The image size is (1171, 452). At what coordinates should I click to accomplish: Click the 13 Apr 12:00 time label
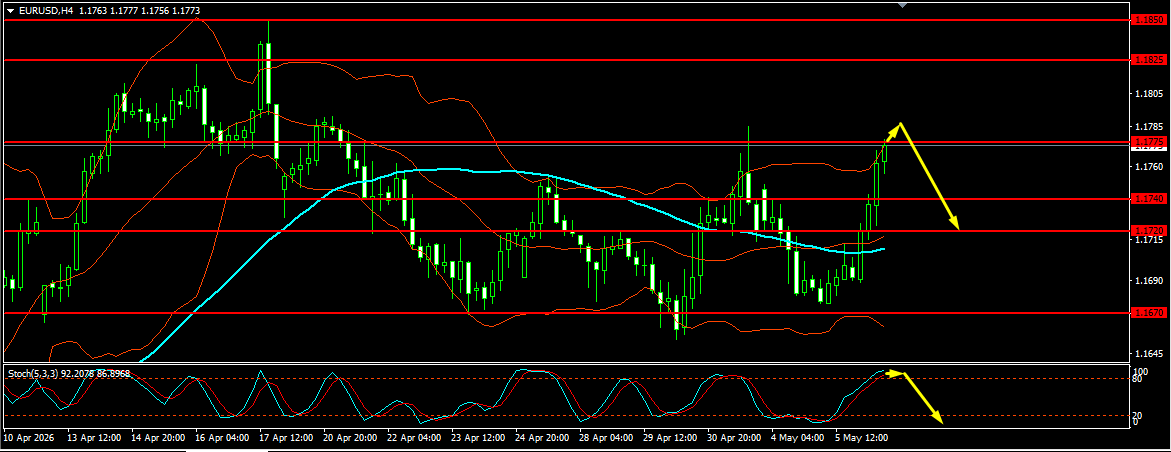(95, 437)
